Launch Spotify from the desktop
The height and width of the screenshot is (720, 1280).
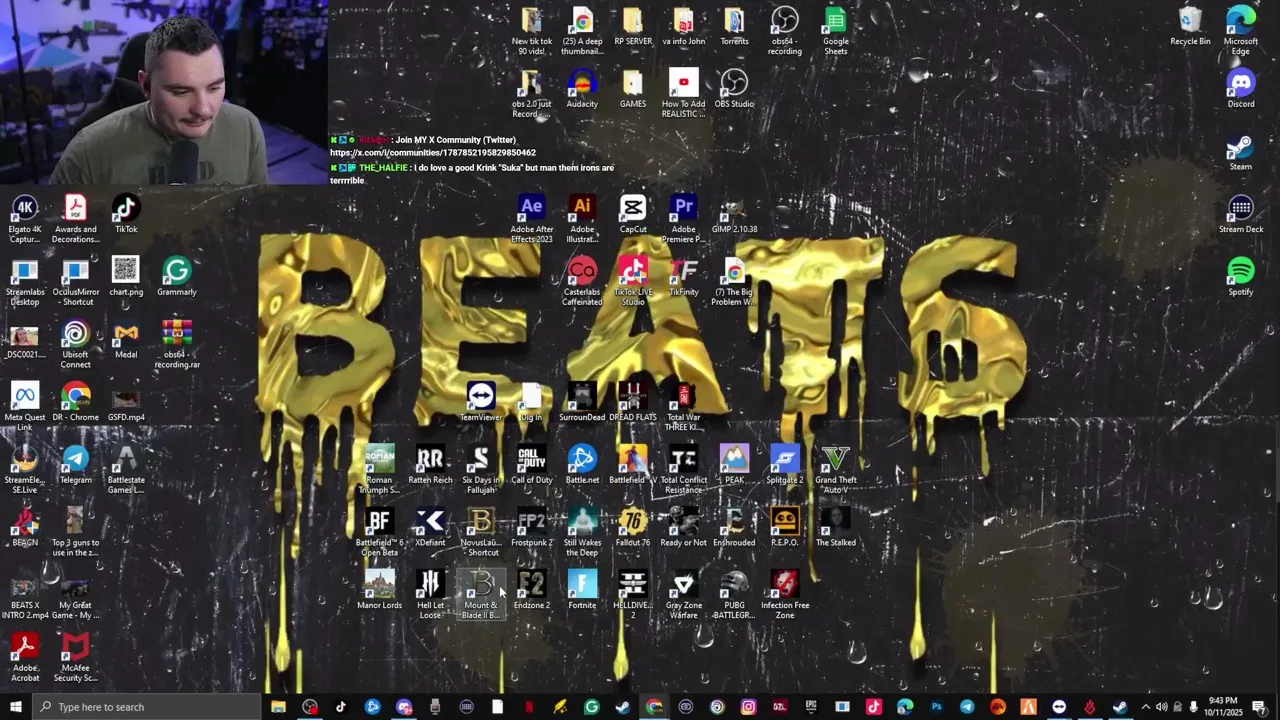(x=1241, y=276)
